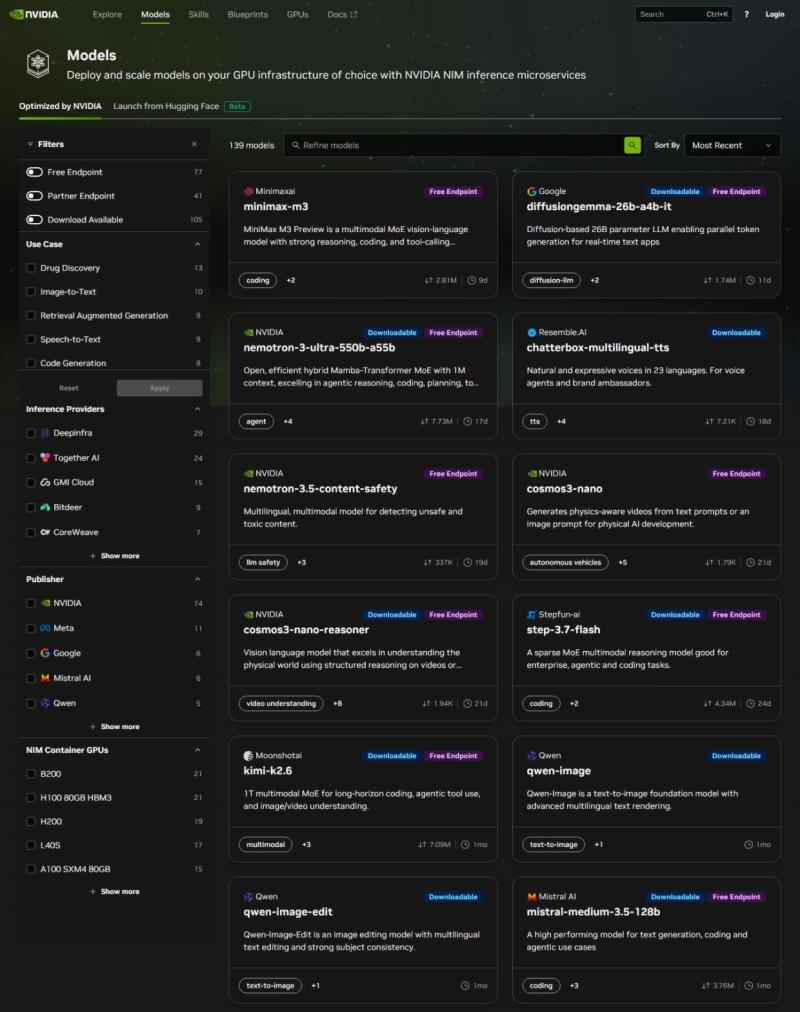The width and height of the screenshot is (800, 1012).
Task: Click the Deepinfra provider icon
Action: [45, 433]
